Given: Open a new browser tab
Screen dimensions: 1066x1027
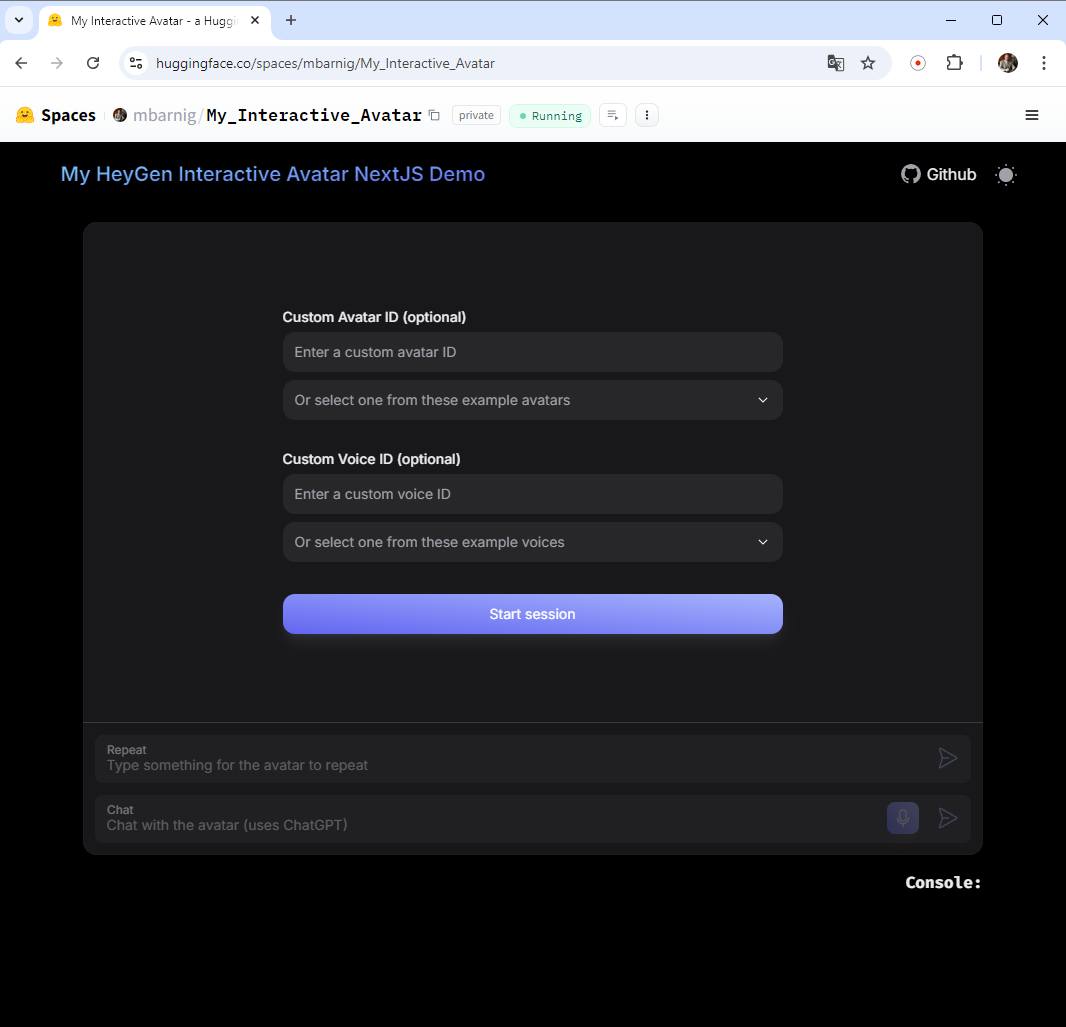Looking at the screenshot, I should coord(291,20).
